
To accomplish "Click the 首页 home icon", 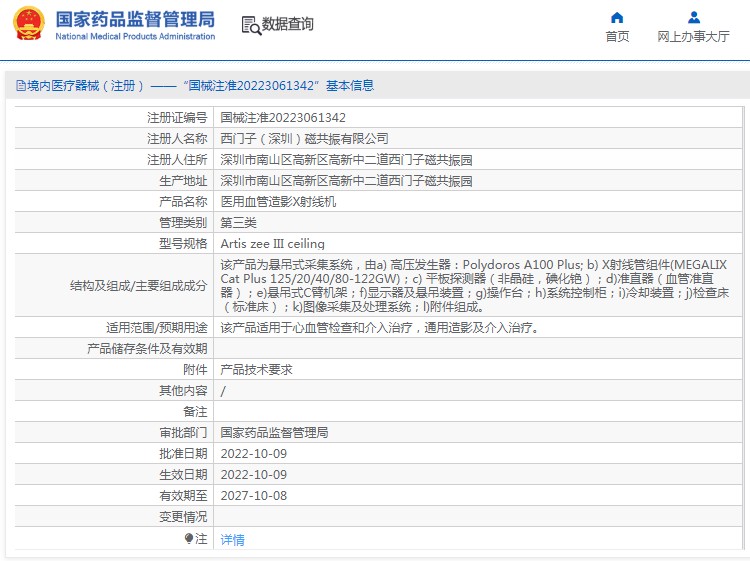I will point(617,18).
